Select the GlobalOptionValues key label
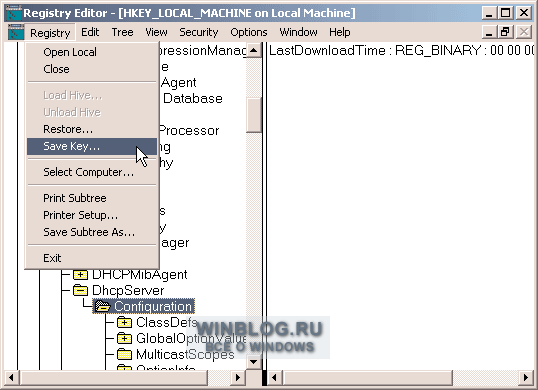The image size is (538, 390). (x=191, y=338)
